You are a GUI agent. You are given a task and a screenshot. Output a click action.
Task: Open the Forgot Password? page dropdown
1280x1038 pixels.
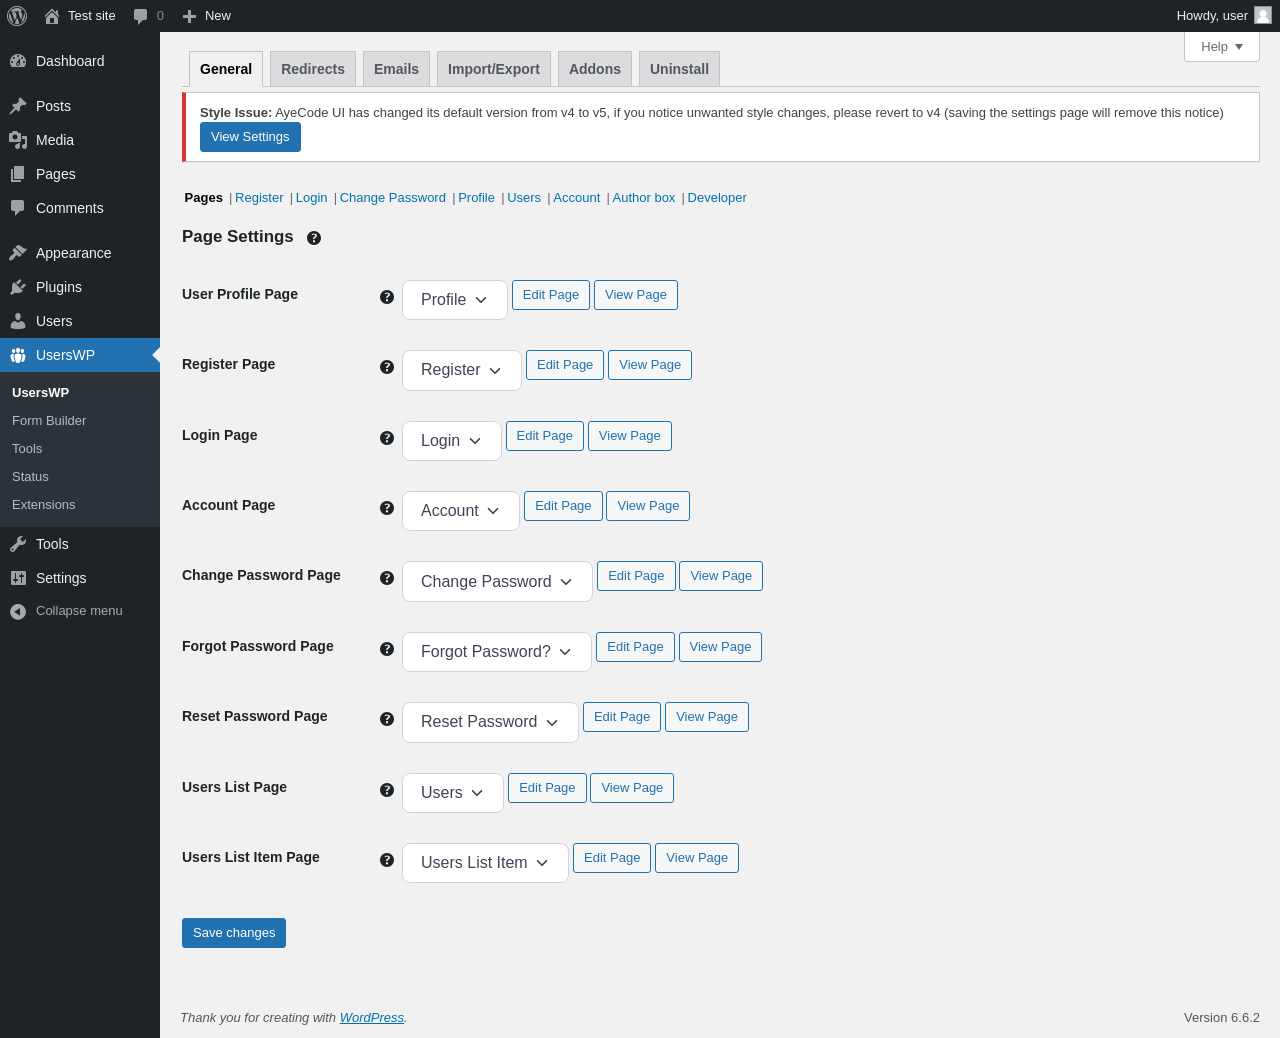[497, 652]
